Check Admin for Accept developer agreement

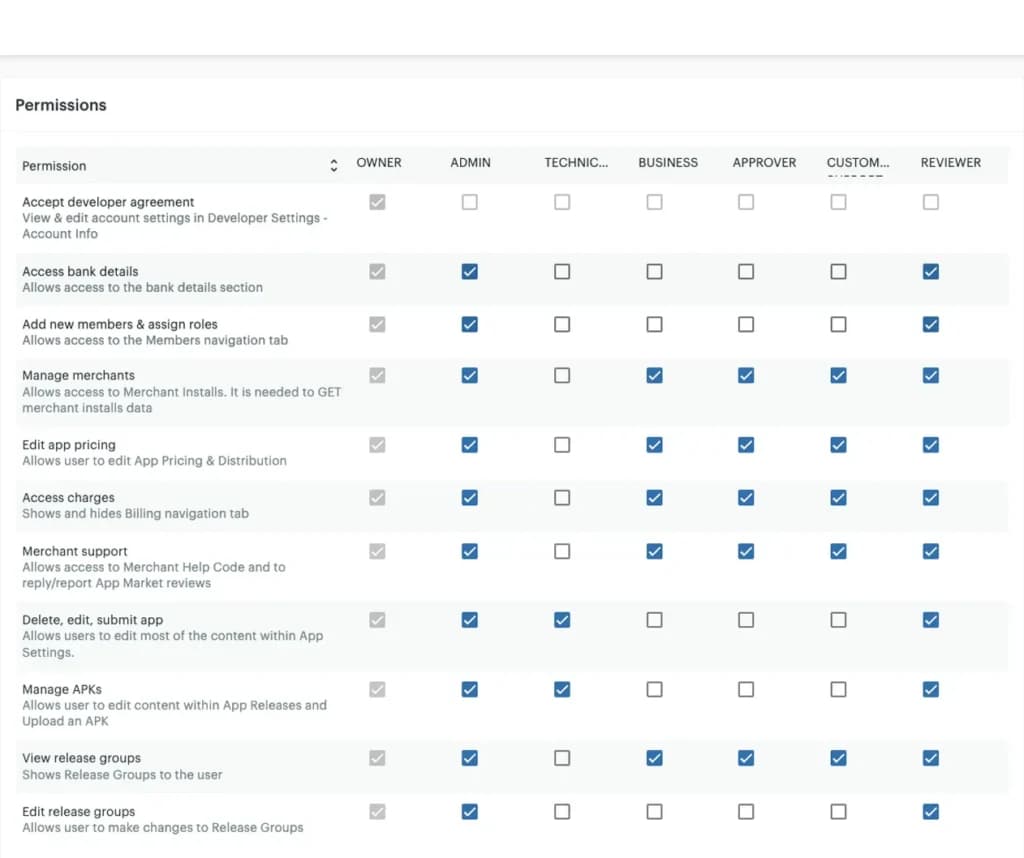(x=470, y=202)
